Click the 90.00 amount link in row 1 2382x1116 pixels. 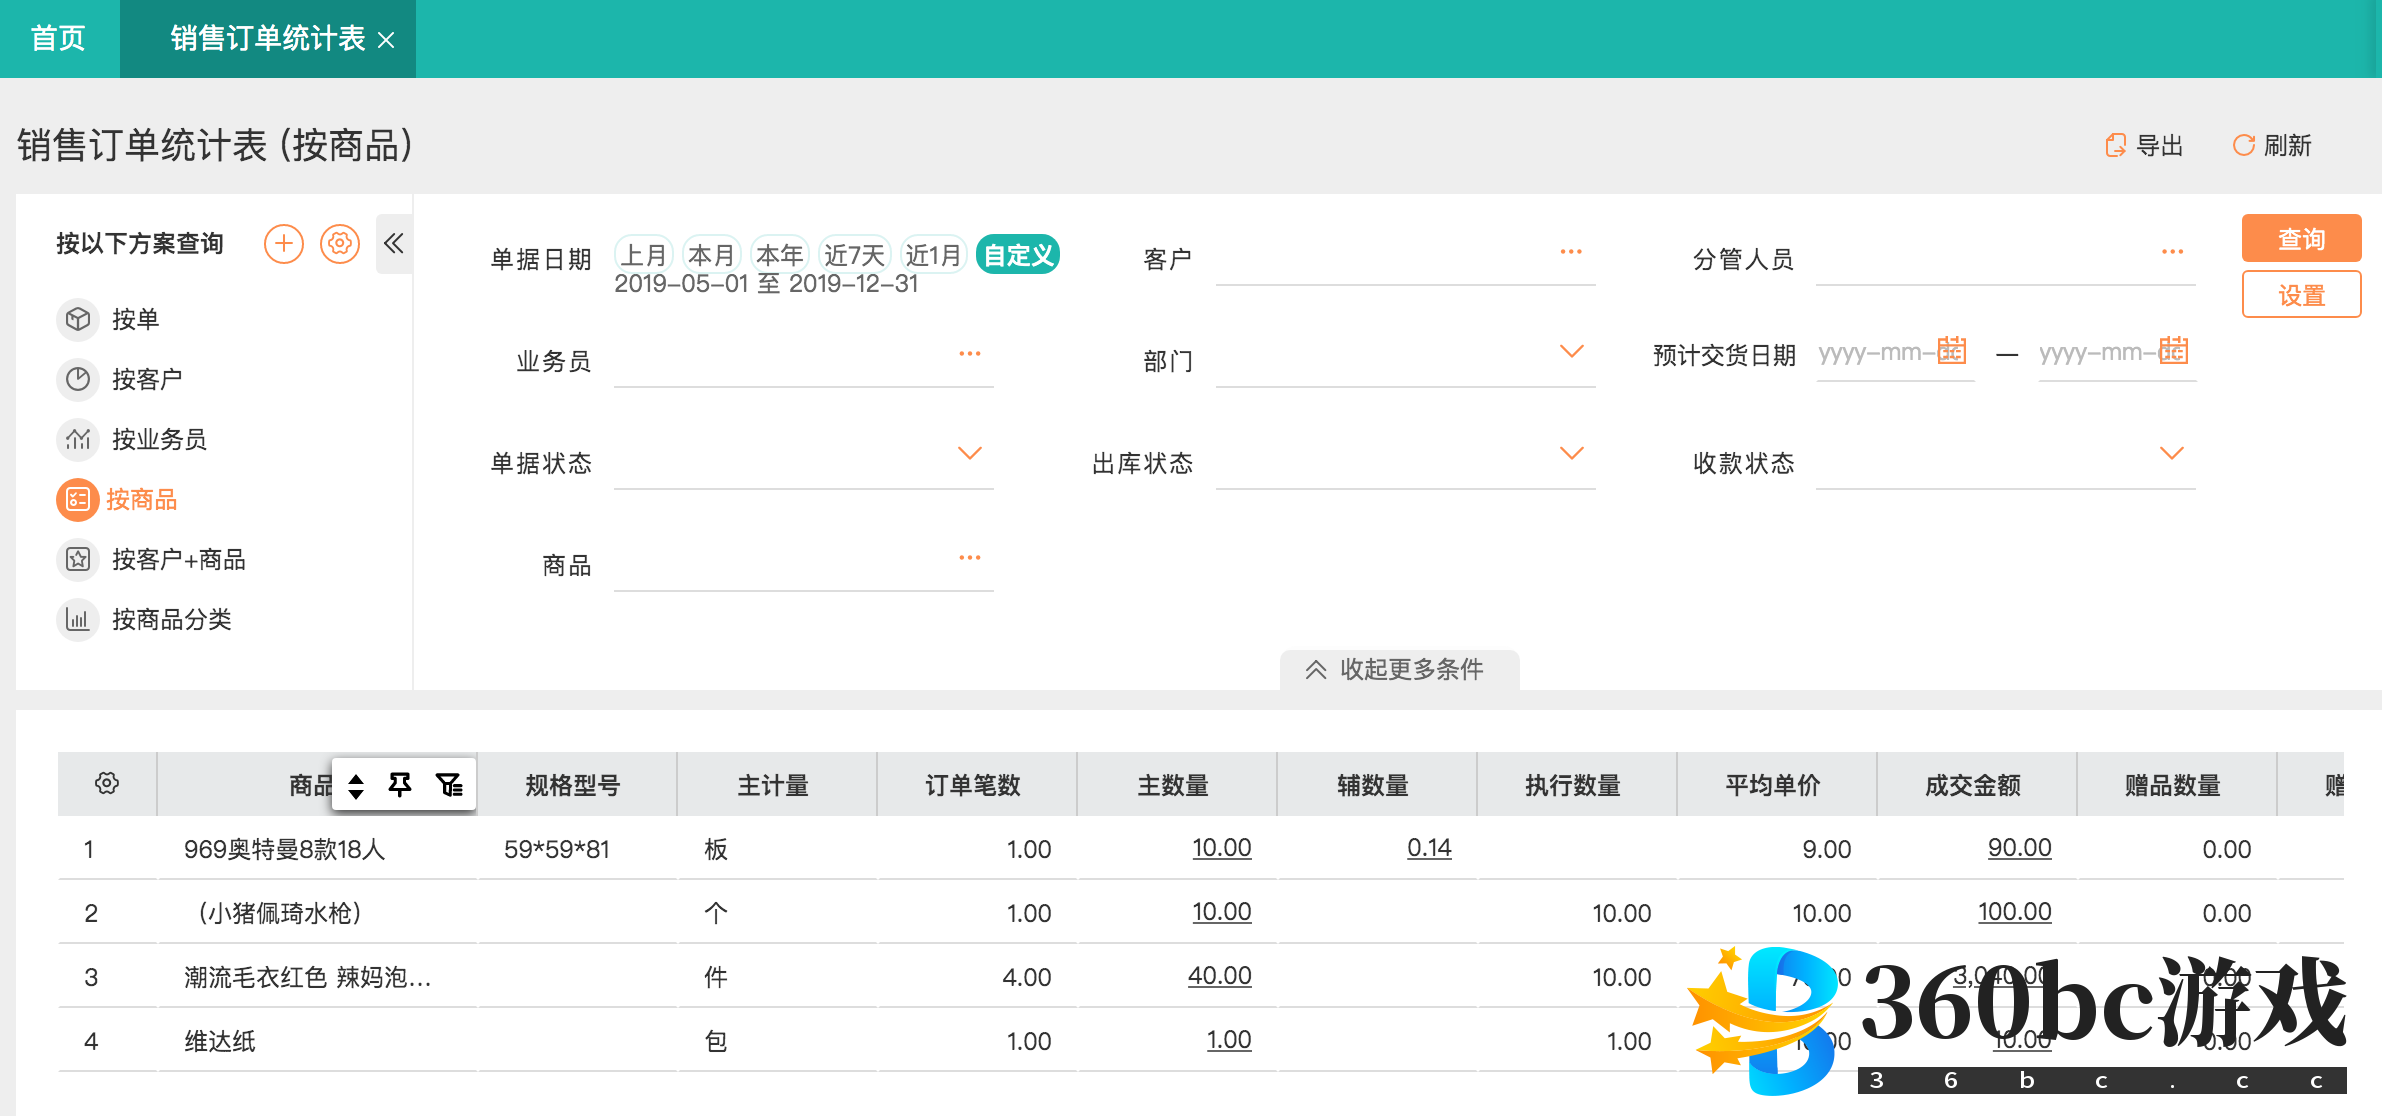pos(2019,847)
